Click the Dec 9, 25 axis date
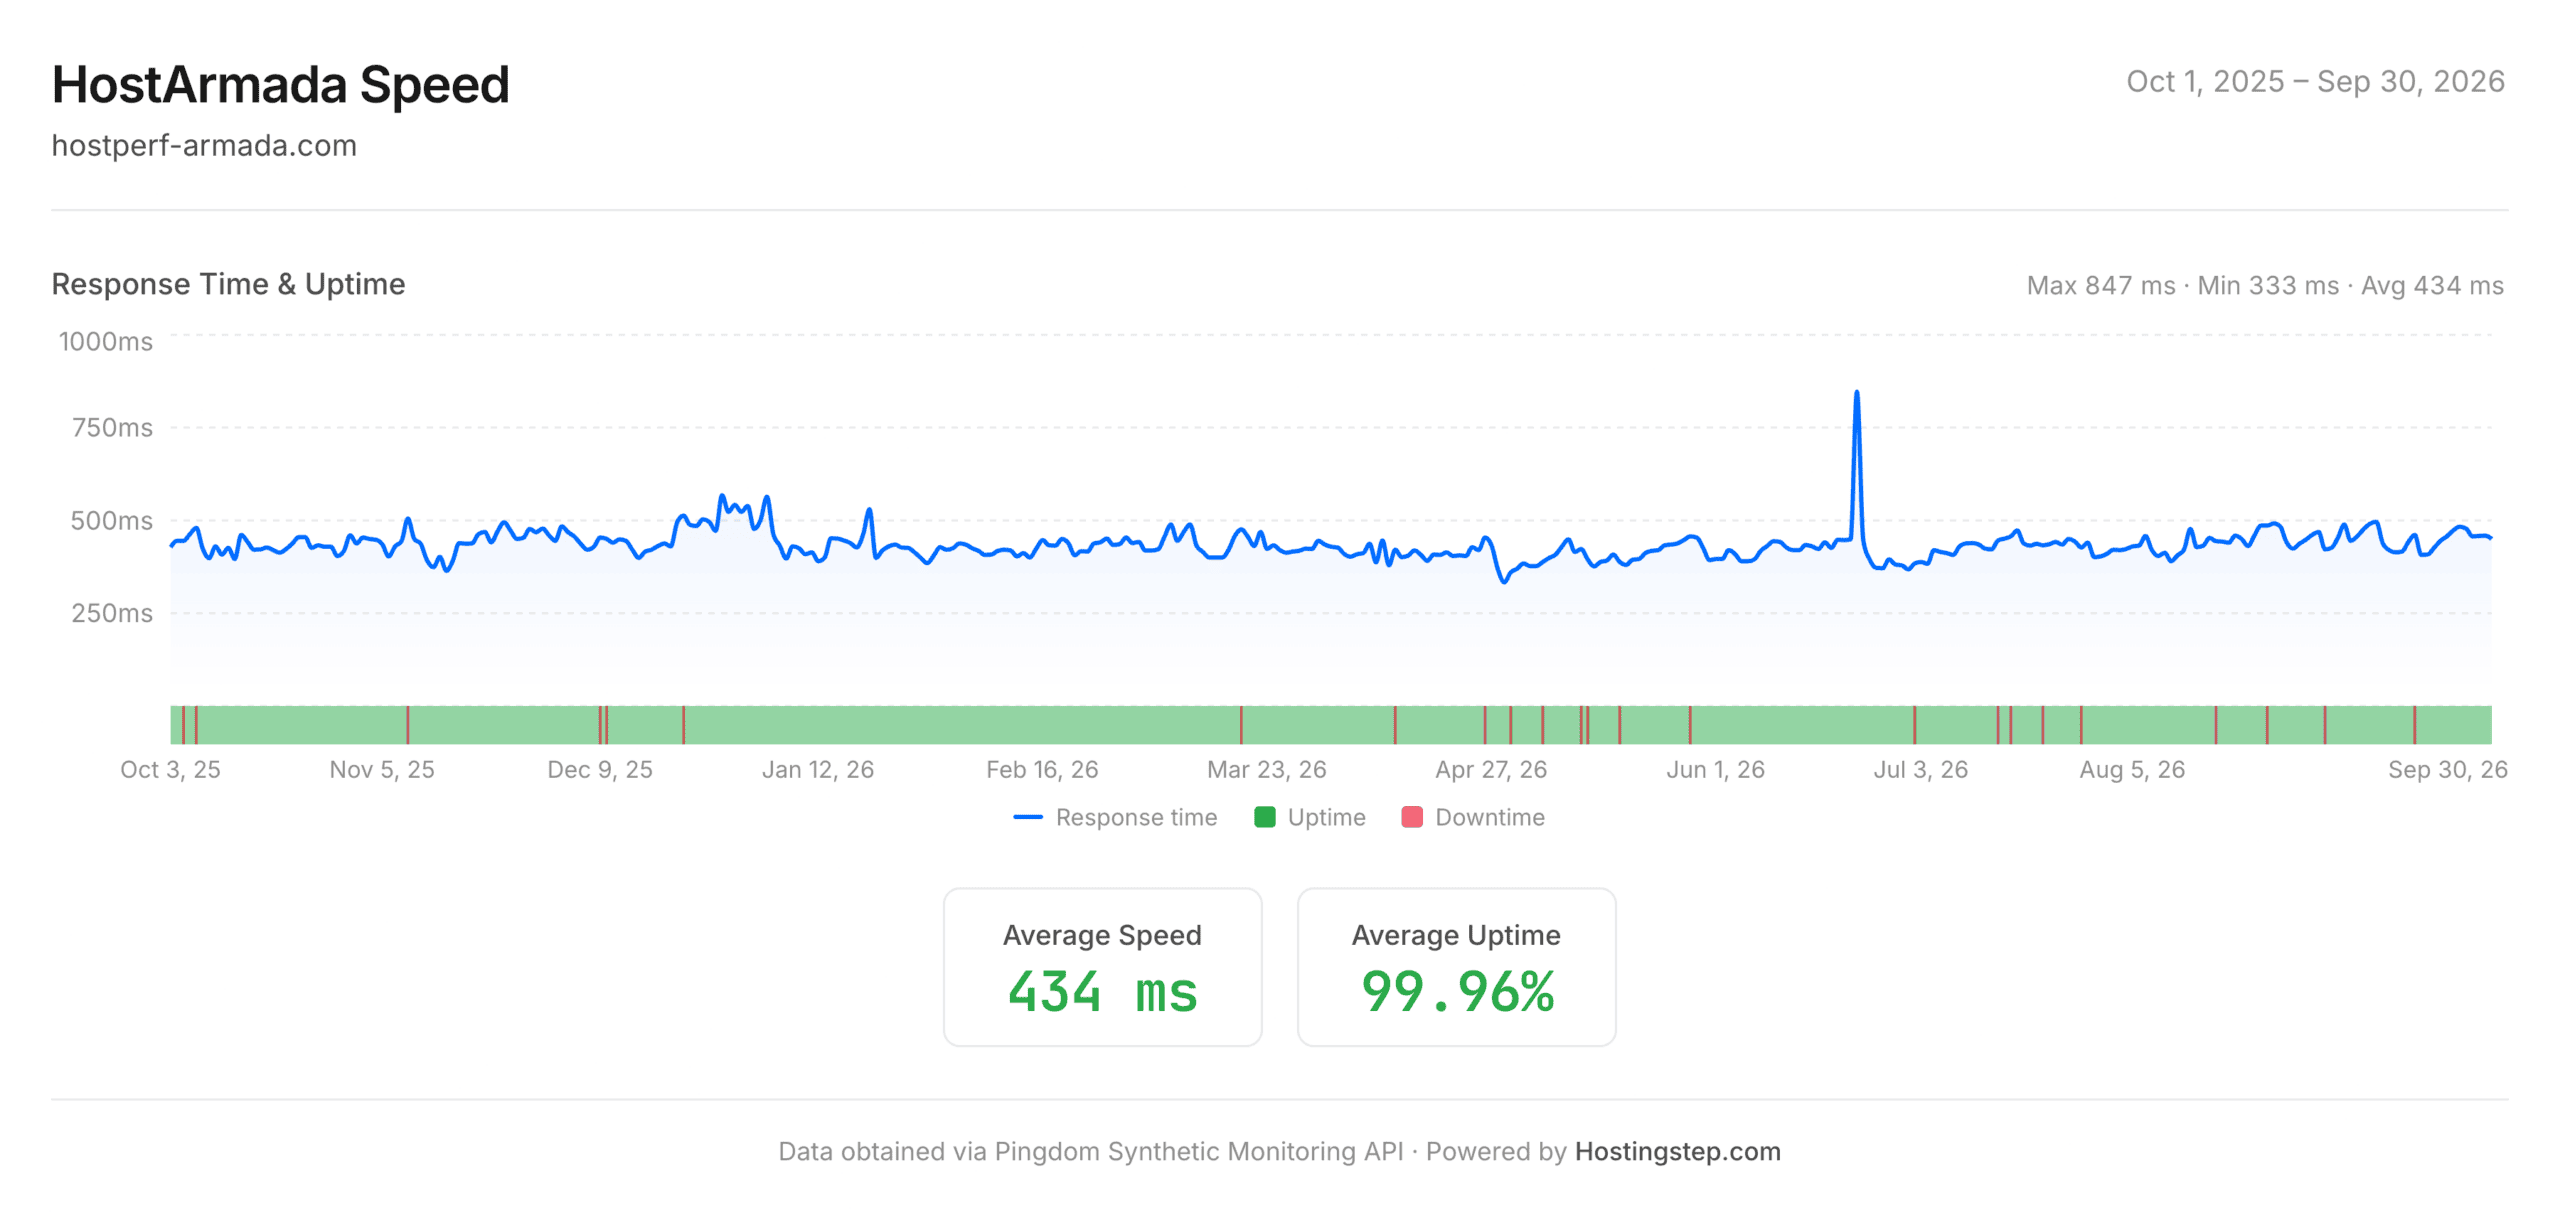Screen dimensions: 2560x1220 (600, 769)
